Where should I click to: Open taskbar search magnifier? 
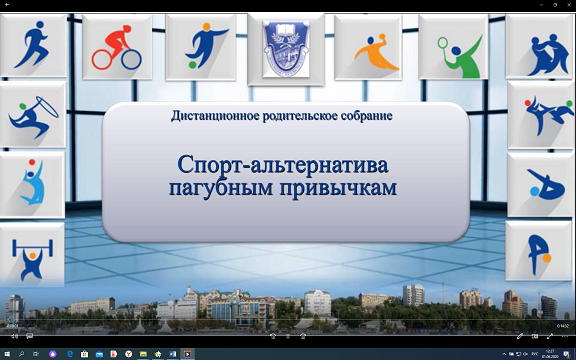click(21, 354)
